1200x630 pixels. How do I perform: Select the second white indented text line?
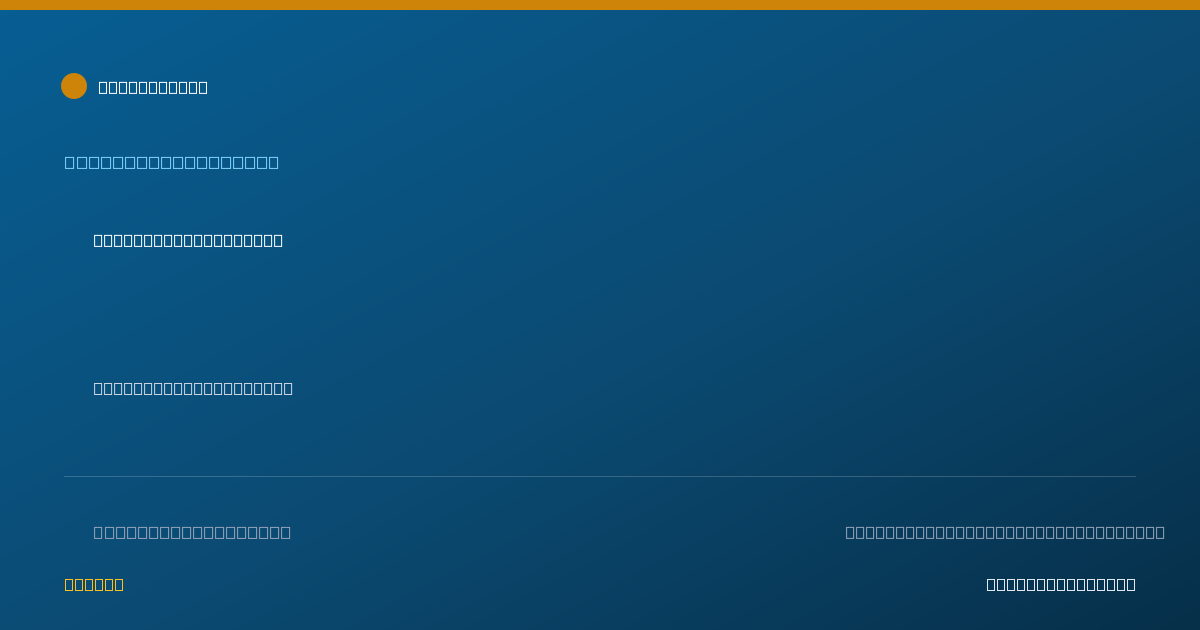193,388
